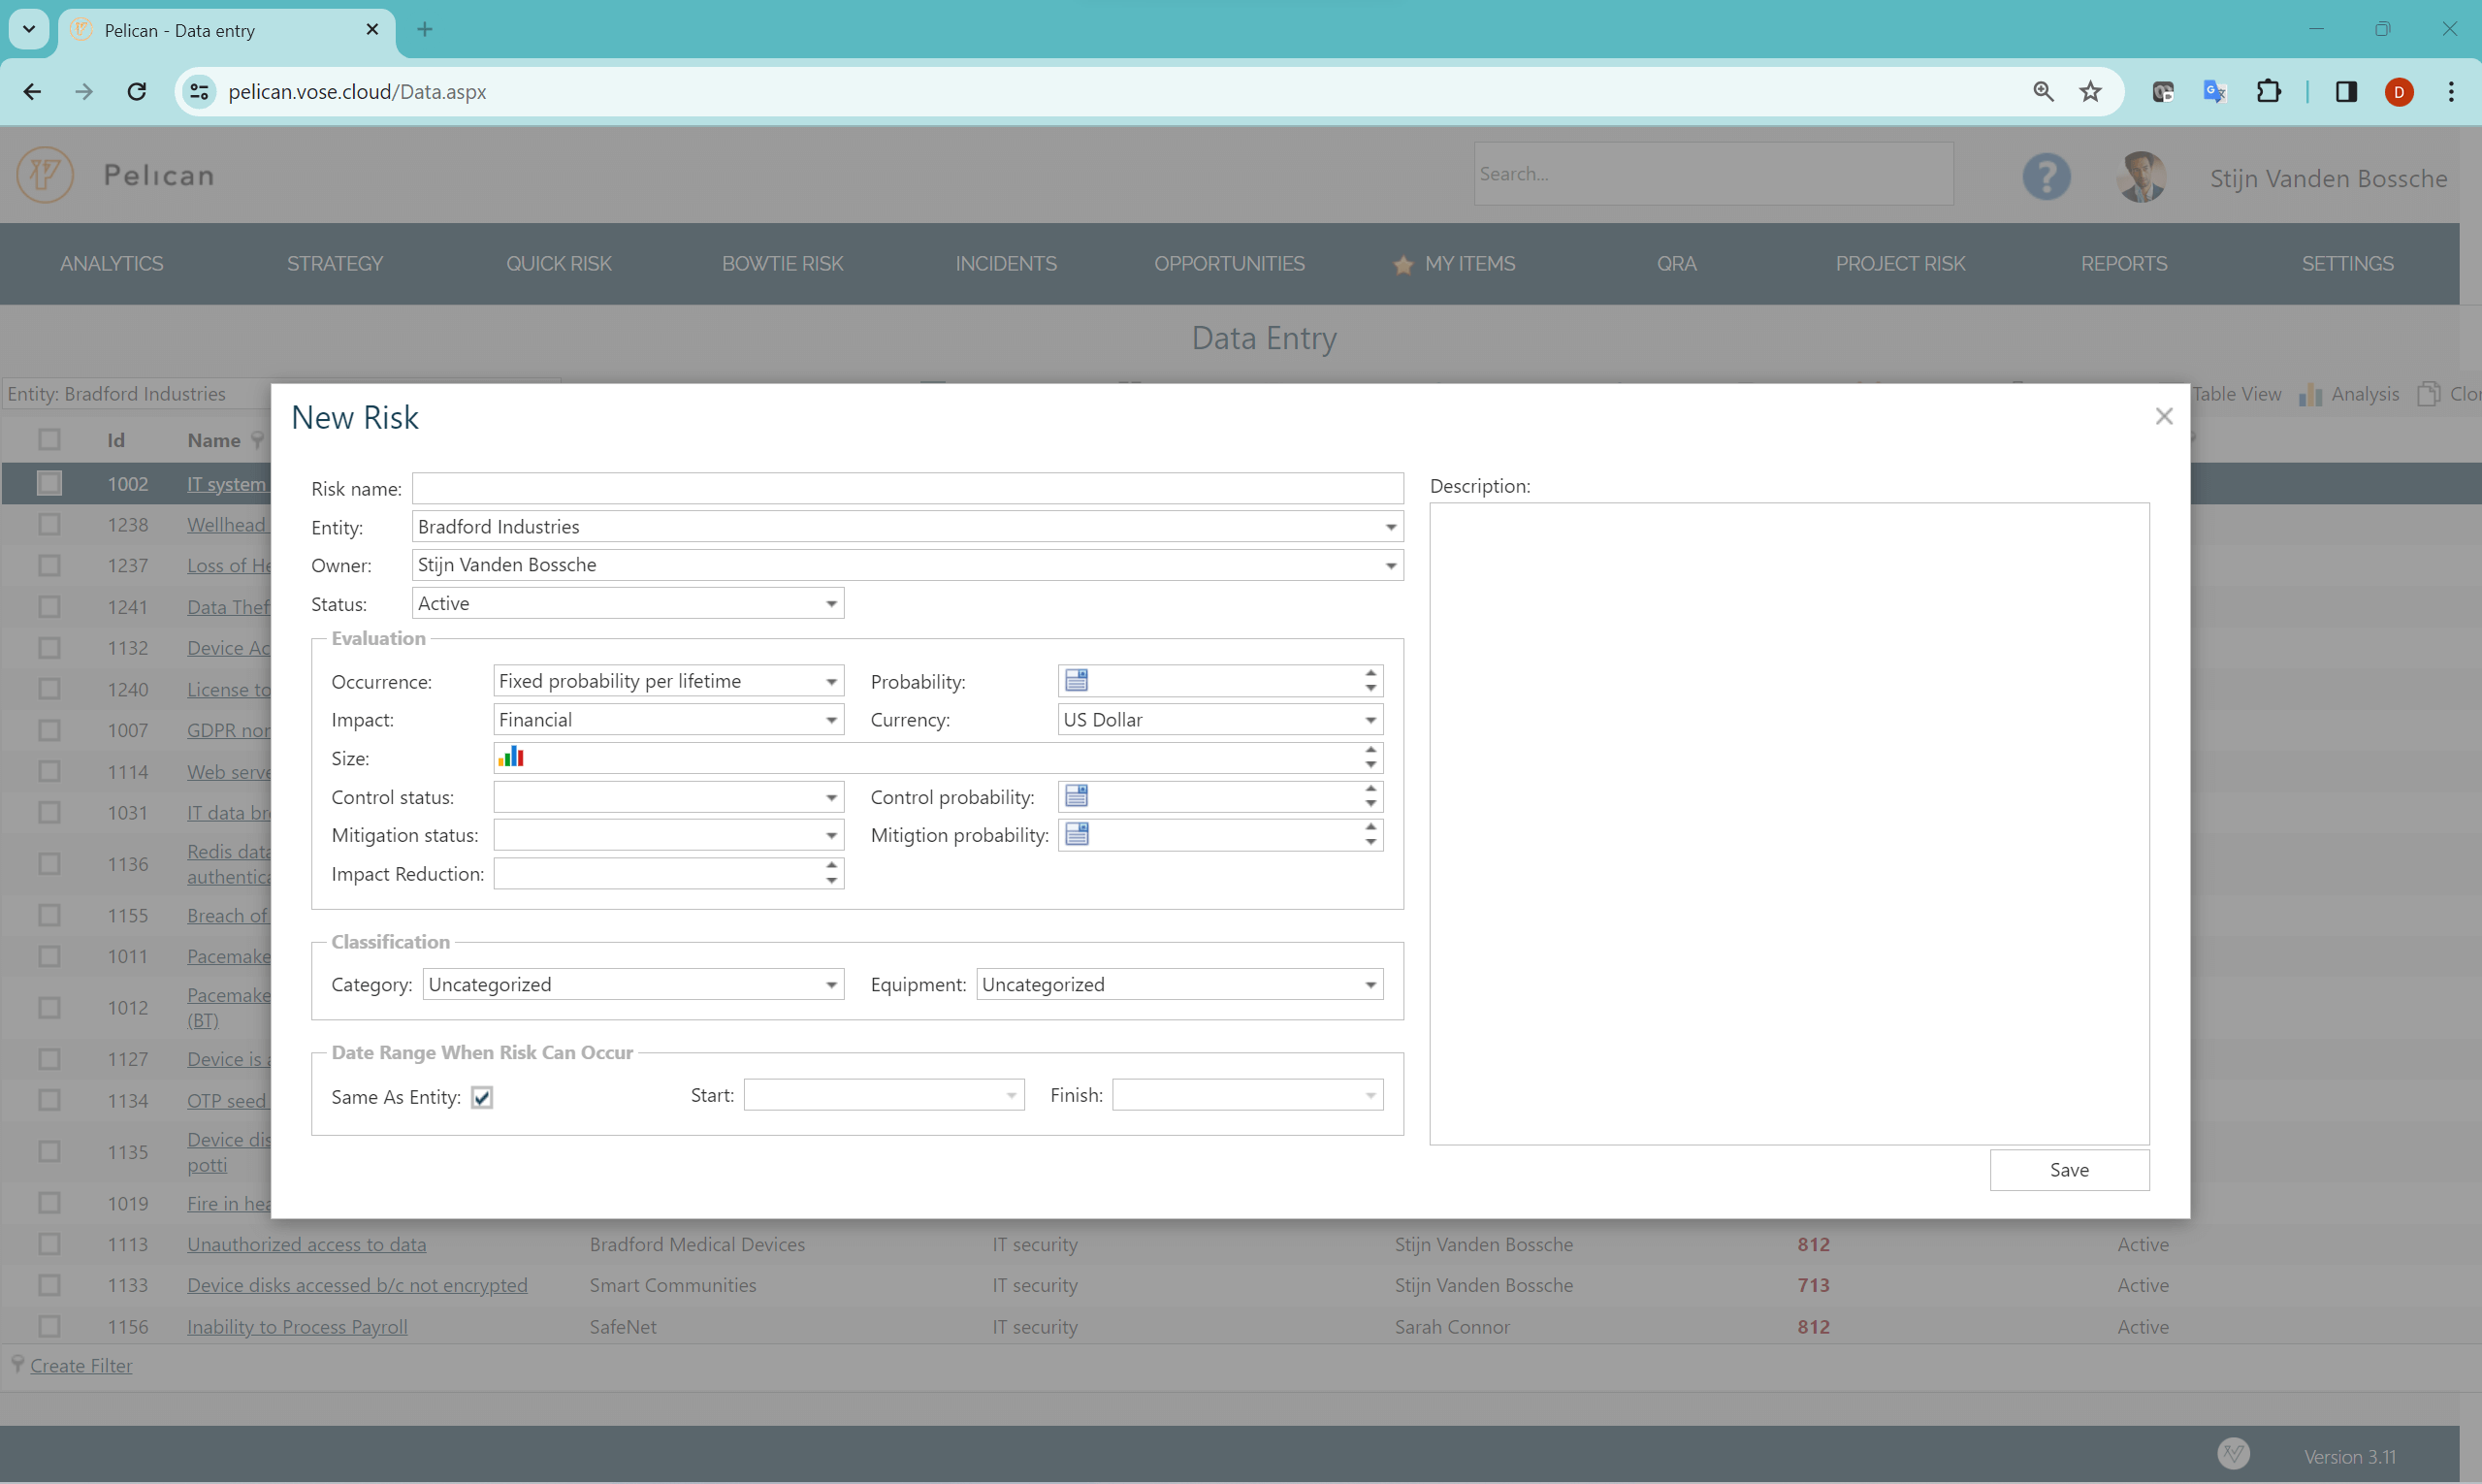This screenshot has height=1484, width=2482.
Task: Click the clone pages icon near Table View
Action: [x=2429, y=394]
